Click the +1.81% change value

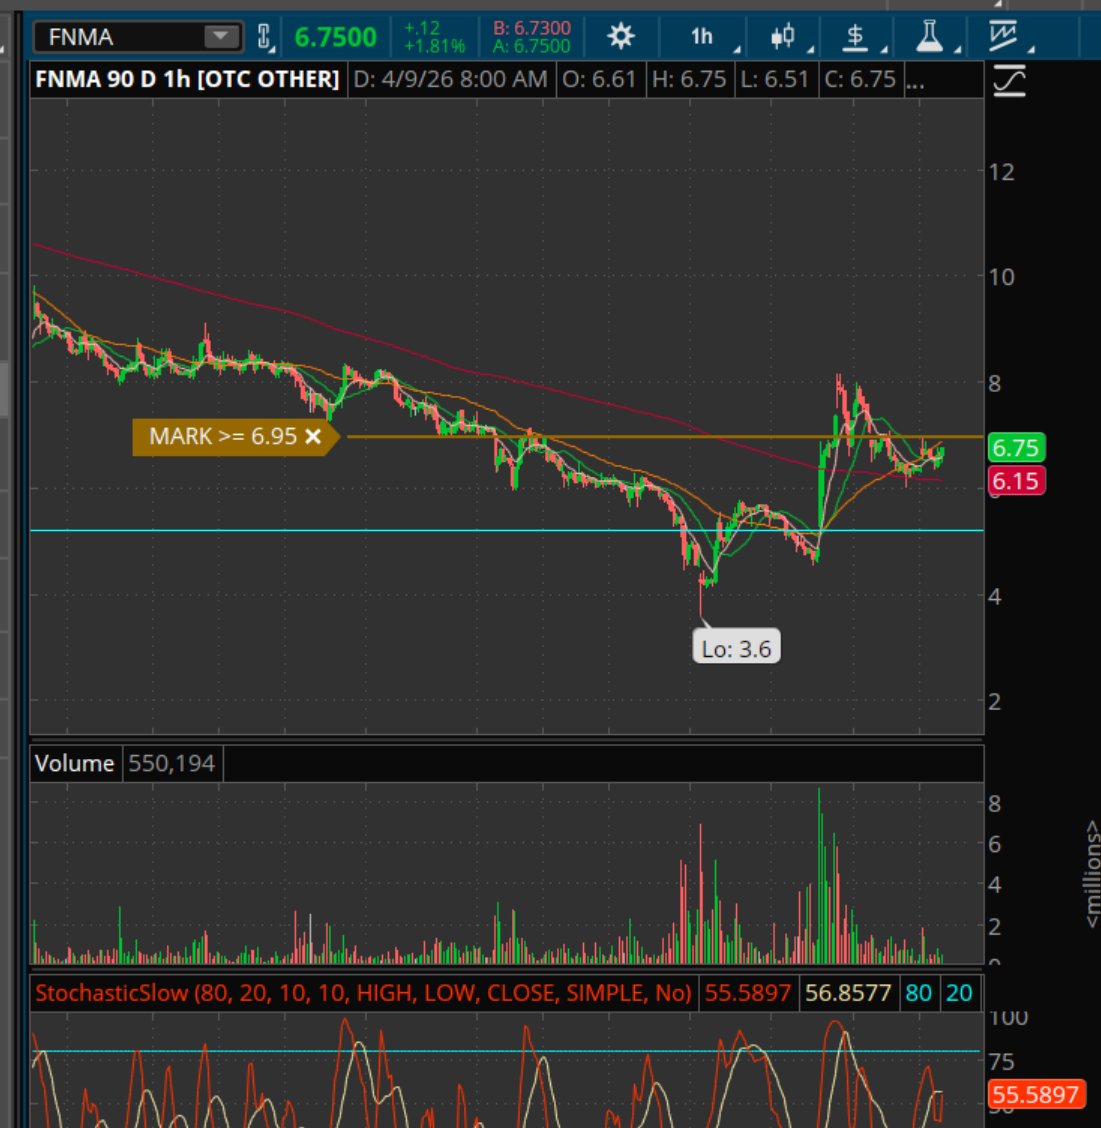[435, 46]
